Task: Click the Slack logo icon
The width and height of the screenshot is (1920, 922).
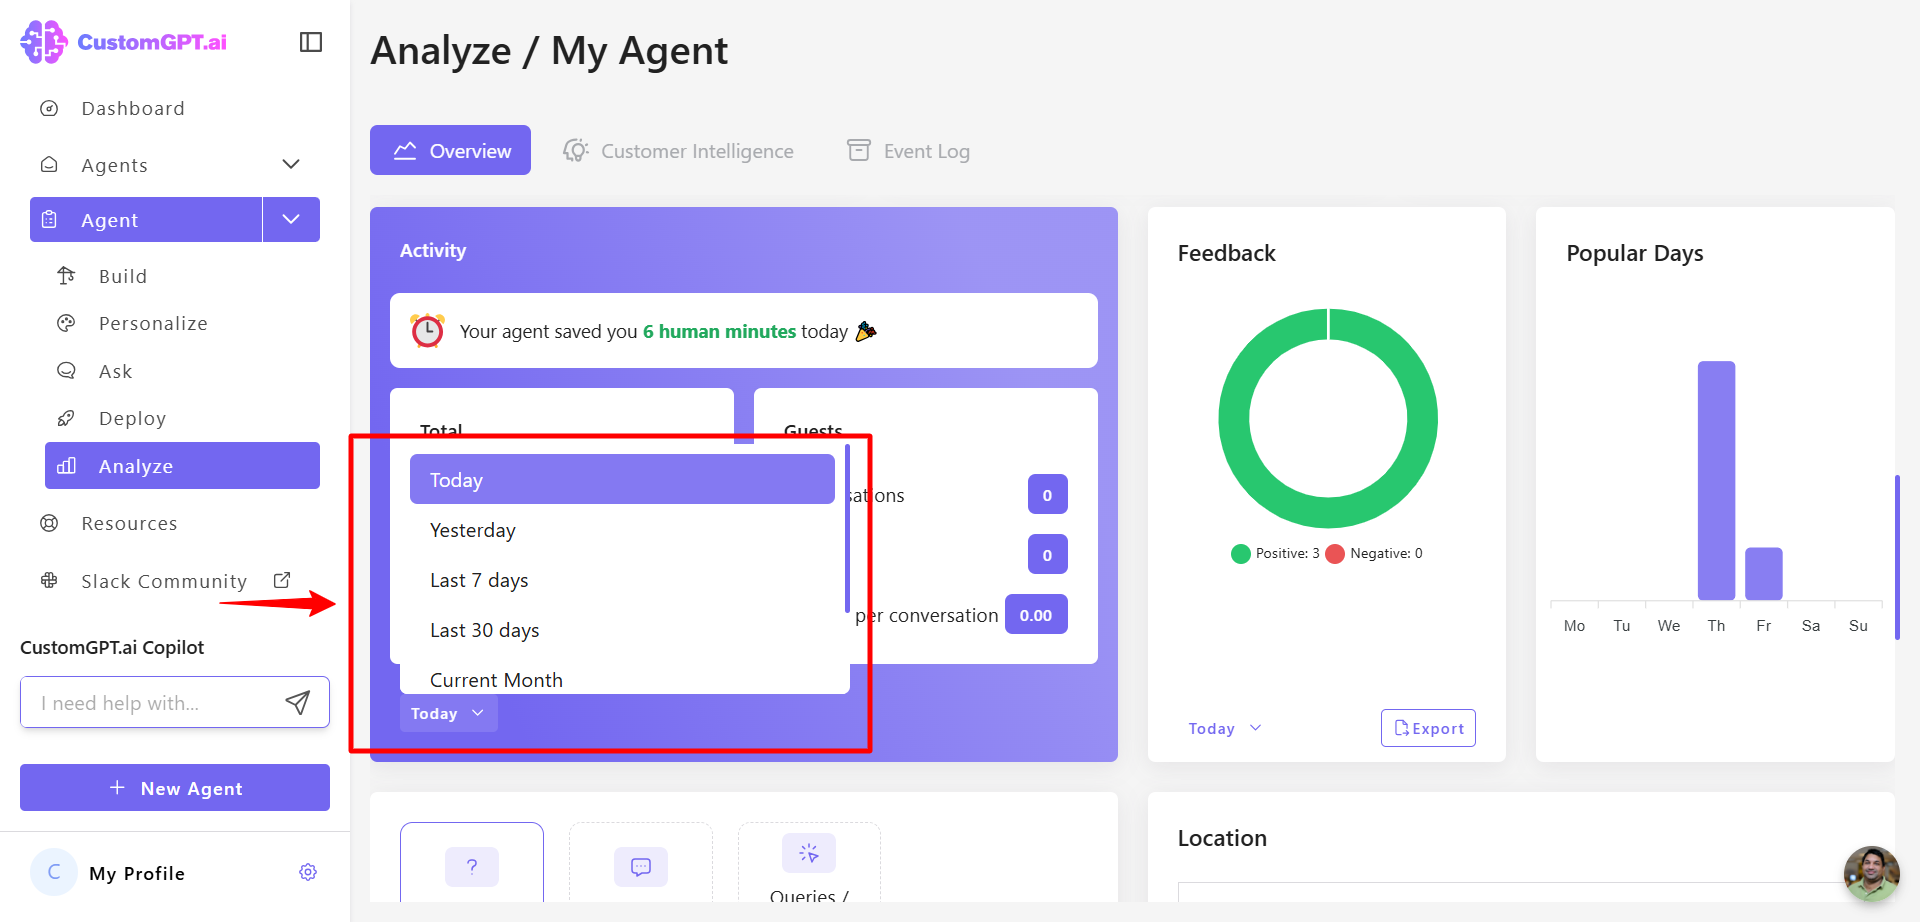Action: click(x=49, y=581)
